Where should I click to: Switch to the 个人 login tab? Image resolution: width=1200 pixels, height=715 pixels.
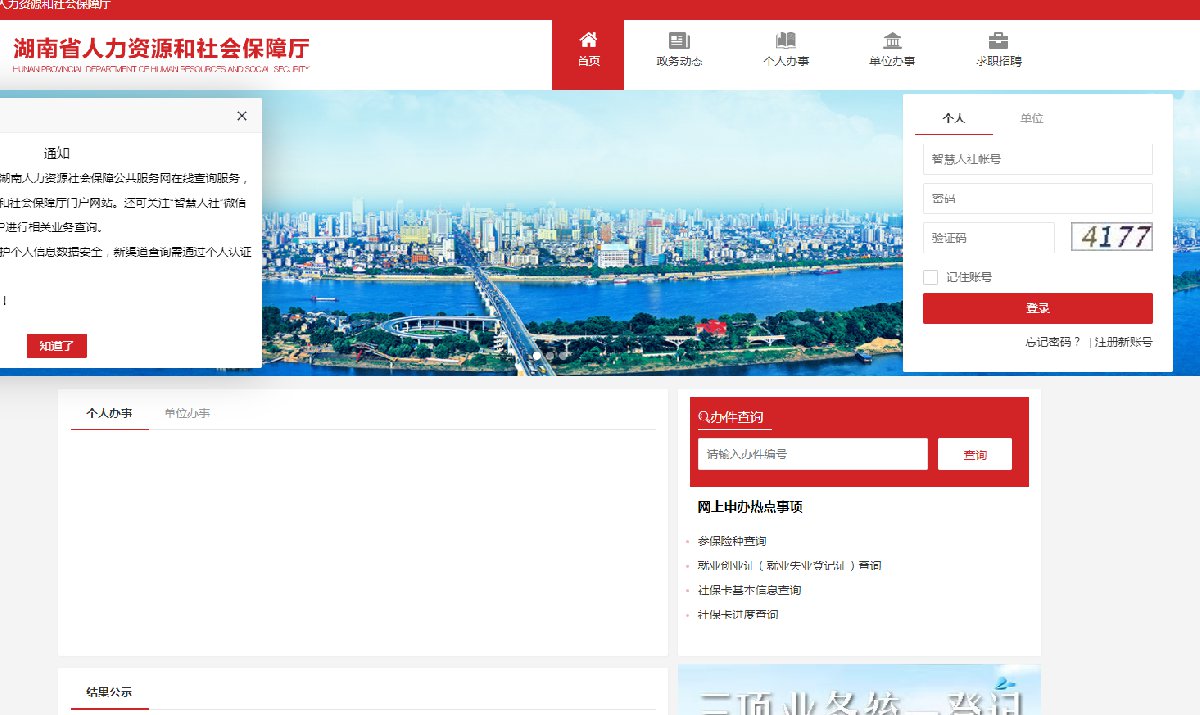(x=954, y=118)
